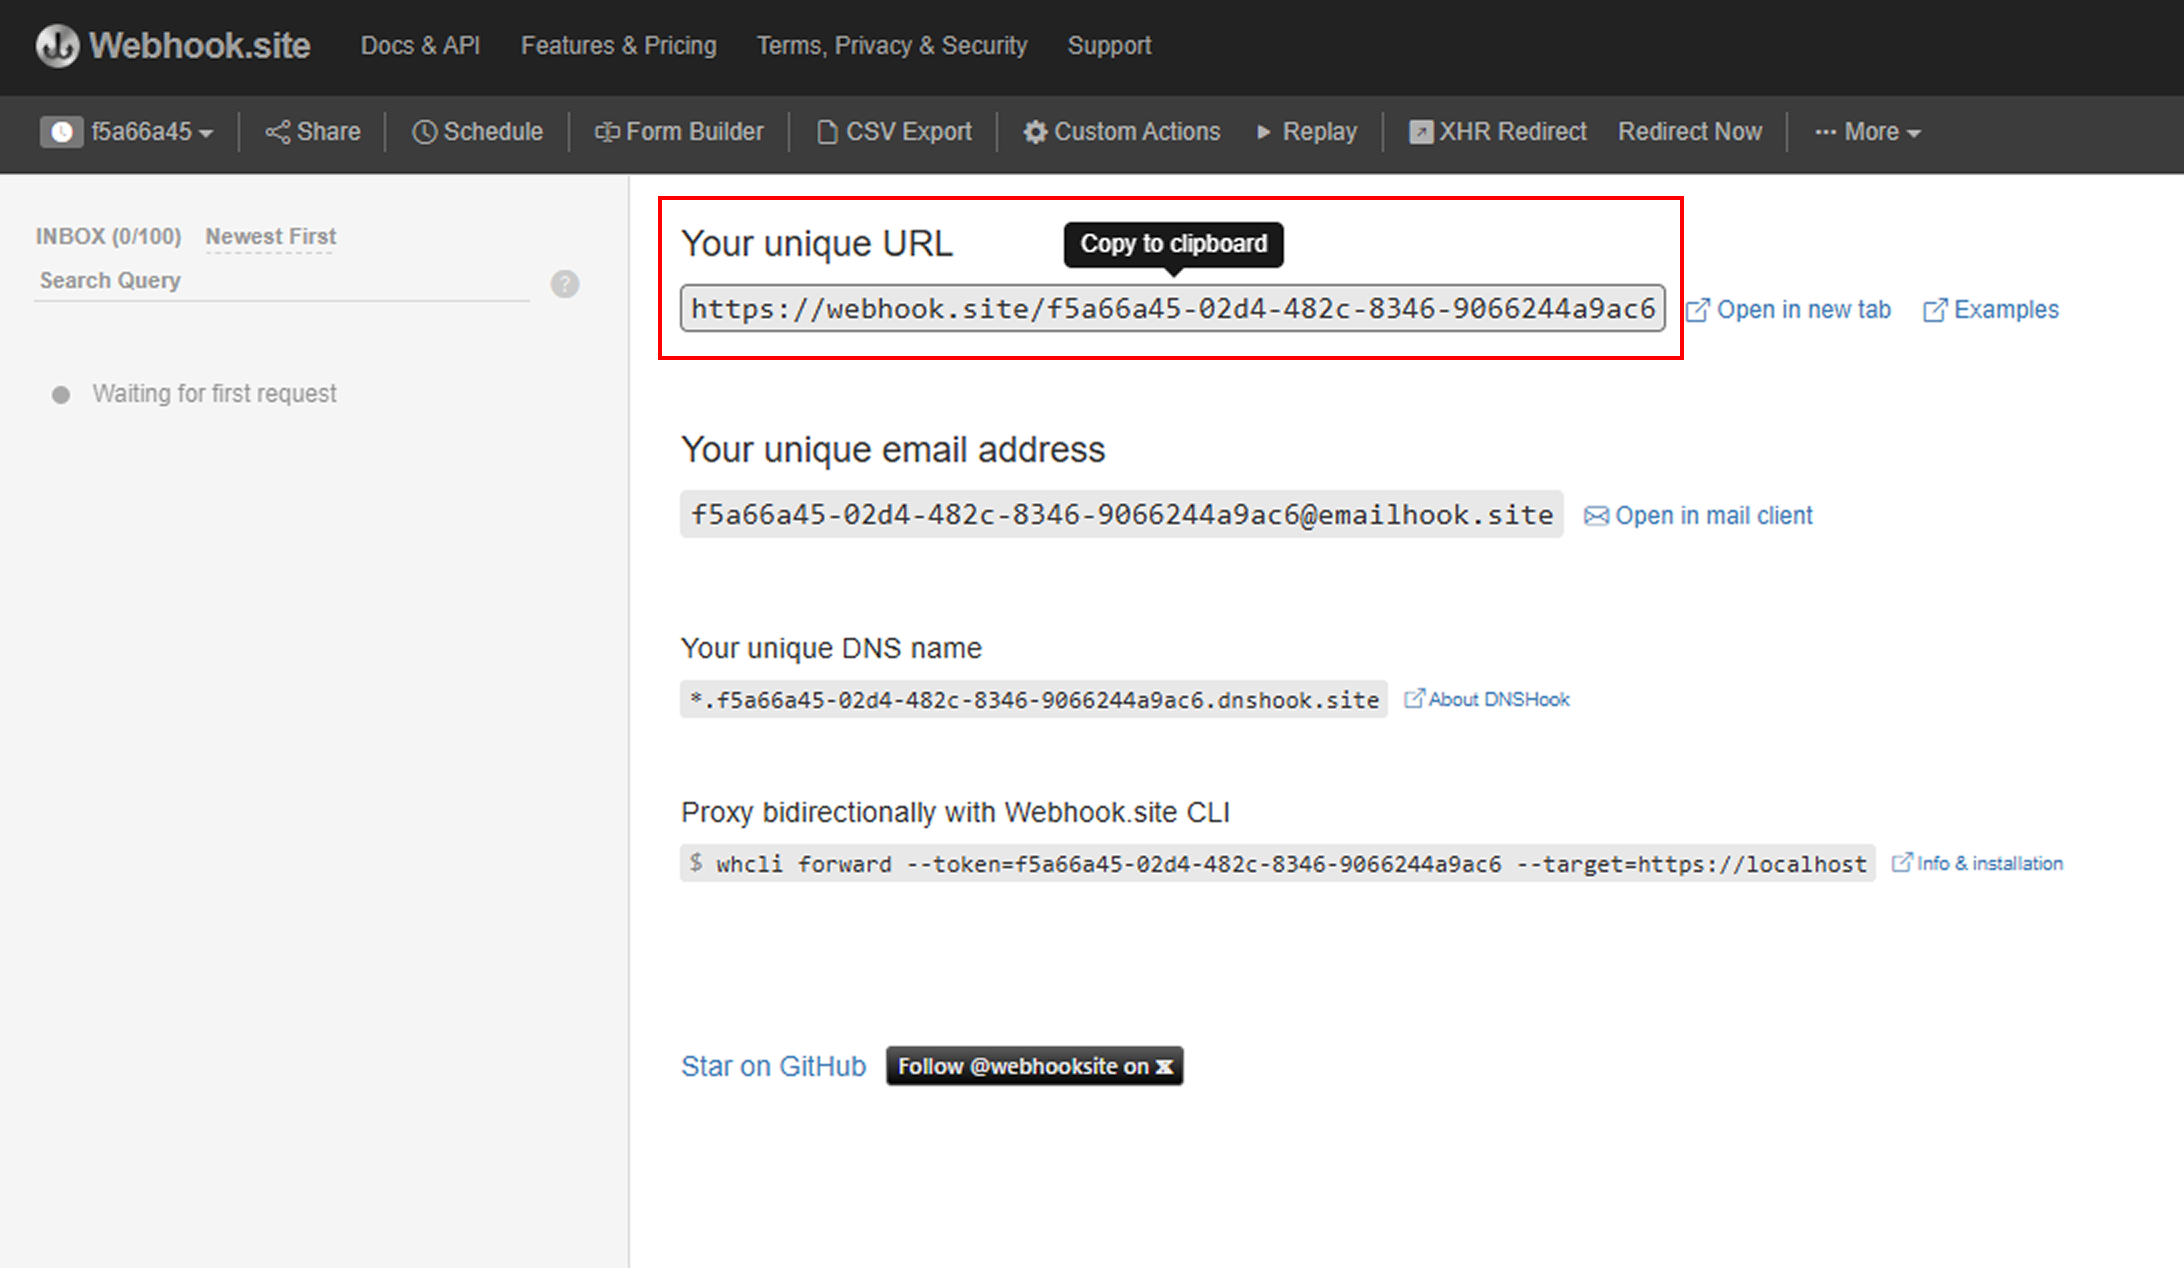This screenshot has height=1268, width=2184.
Task: Open Custom Actions via the gear icon
Action: coord(1035,131)
